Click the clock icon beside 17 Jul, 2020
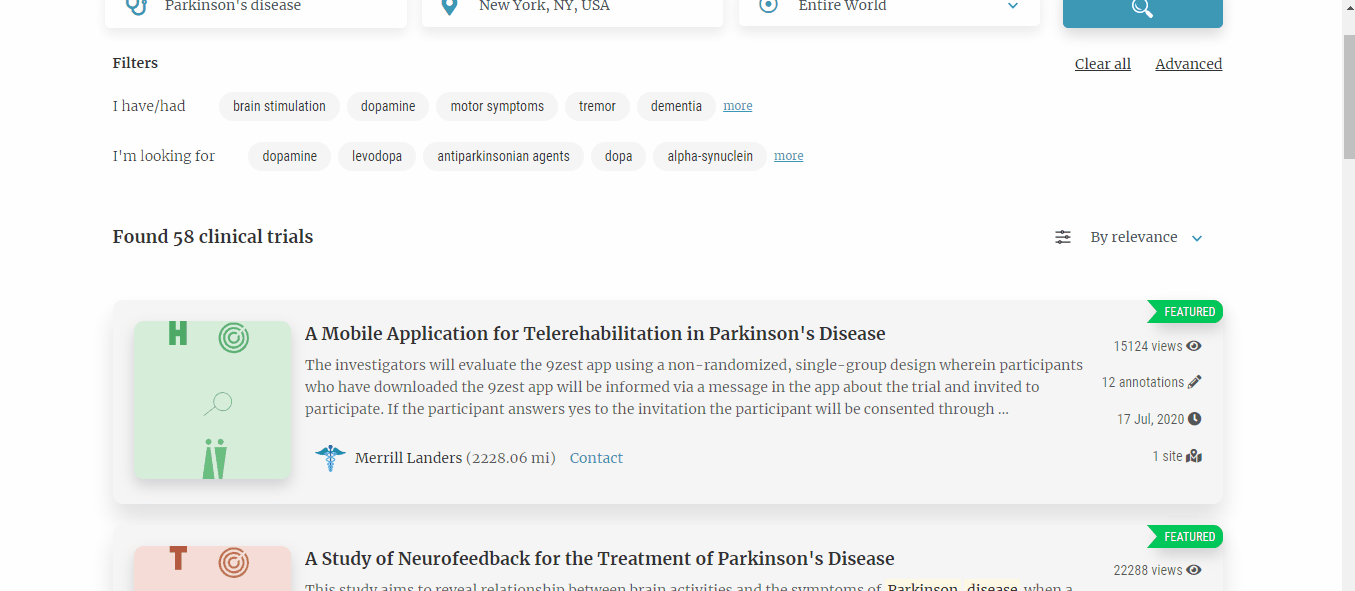1355x591 pixels. pyautogui.click(x=1194, y=418)
